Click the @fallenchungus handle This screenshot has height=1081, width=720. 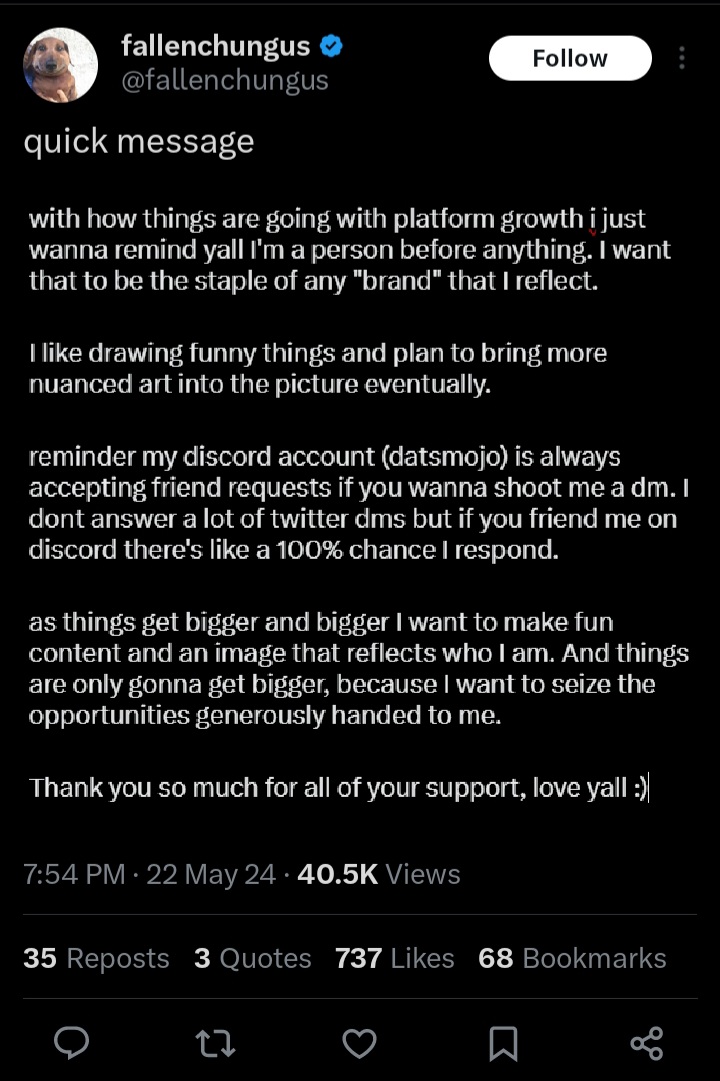tap(224, 80)
